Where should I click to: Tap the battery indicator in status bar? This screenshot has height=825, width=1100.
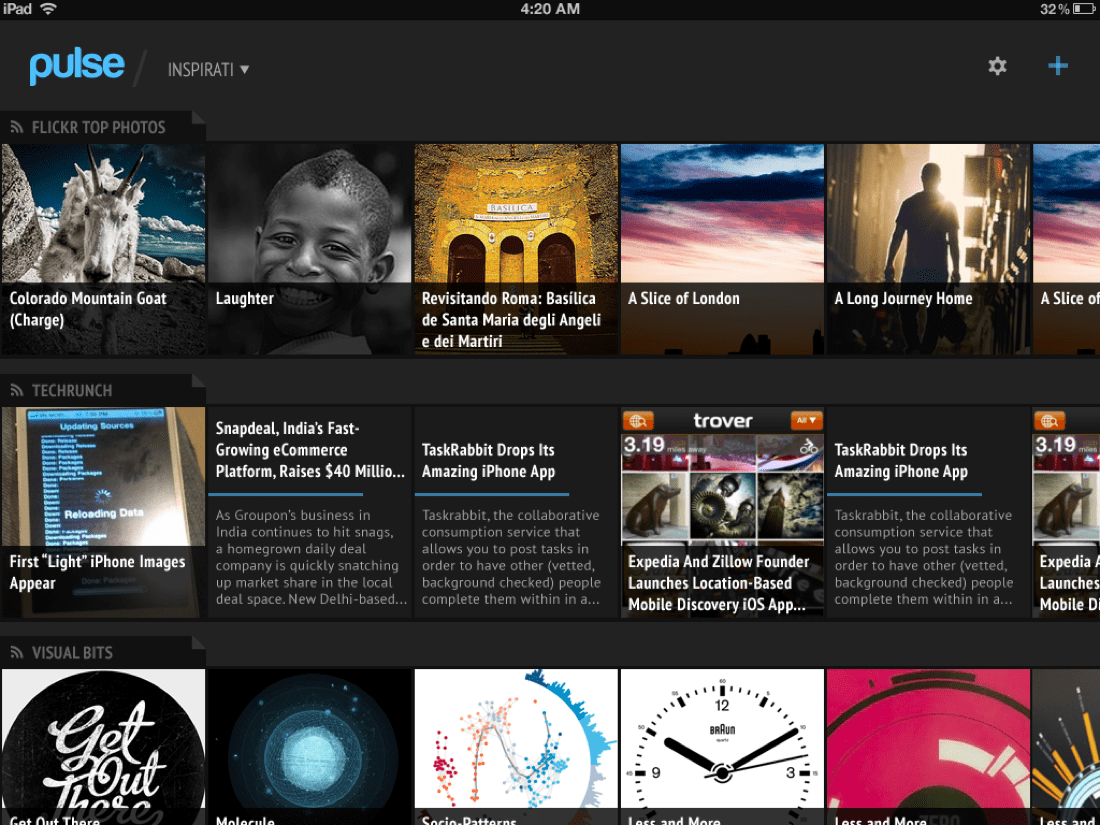1084,9
